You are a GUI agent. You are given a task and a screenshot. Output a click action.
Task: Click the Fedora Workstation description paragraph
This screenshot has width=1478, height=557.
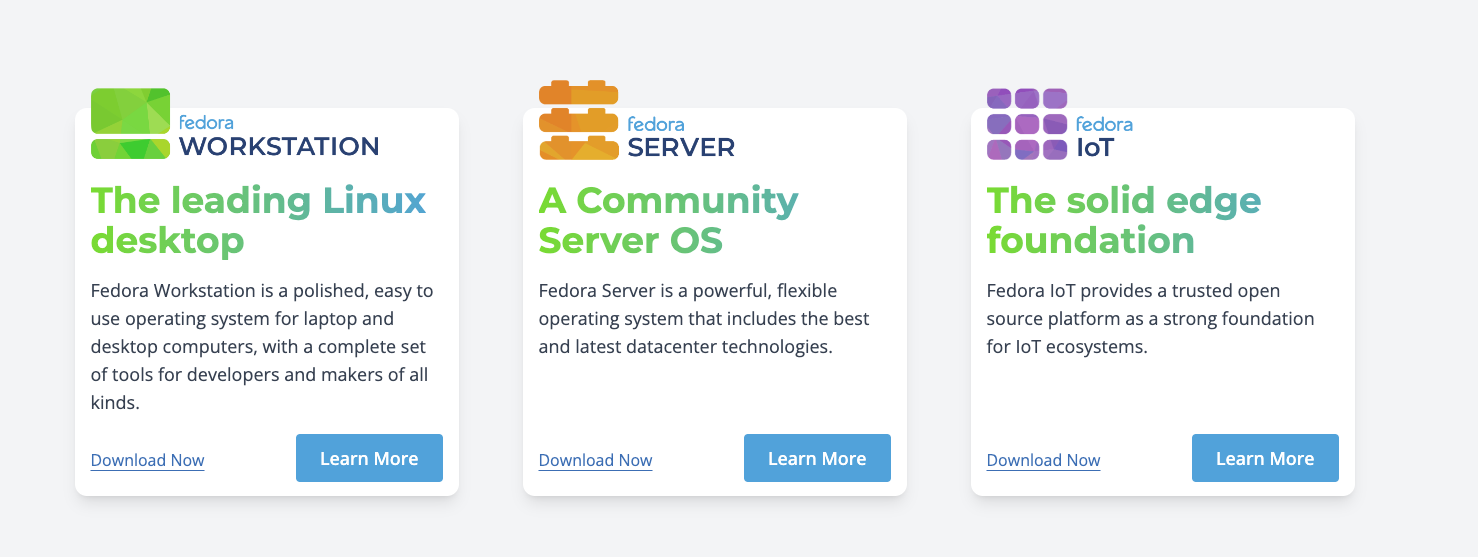point(263,347)
